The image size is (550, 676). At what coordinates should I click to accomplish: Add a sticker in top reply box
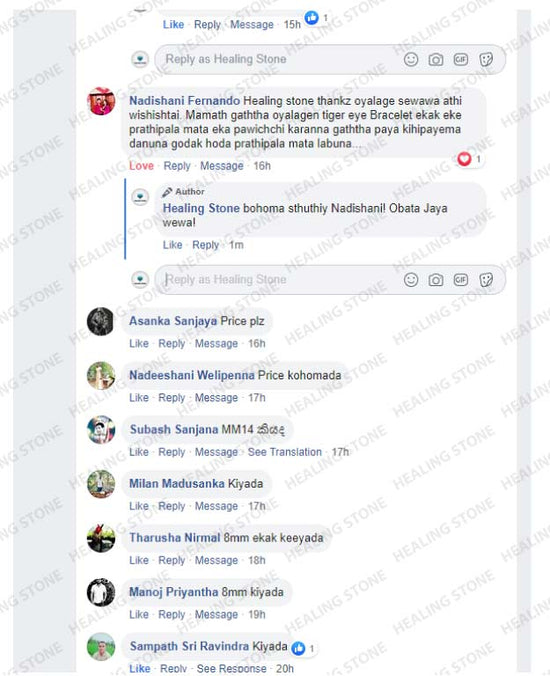coord(486,59)
